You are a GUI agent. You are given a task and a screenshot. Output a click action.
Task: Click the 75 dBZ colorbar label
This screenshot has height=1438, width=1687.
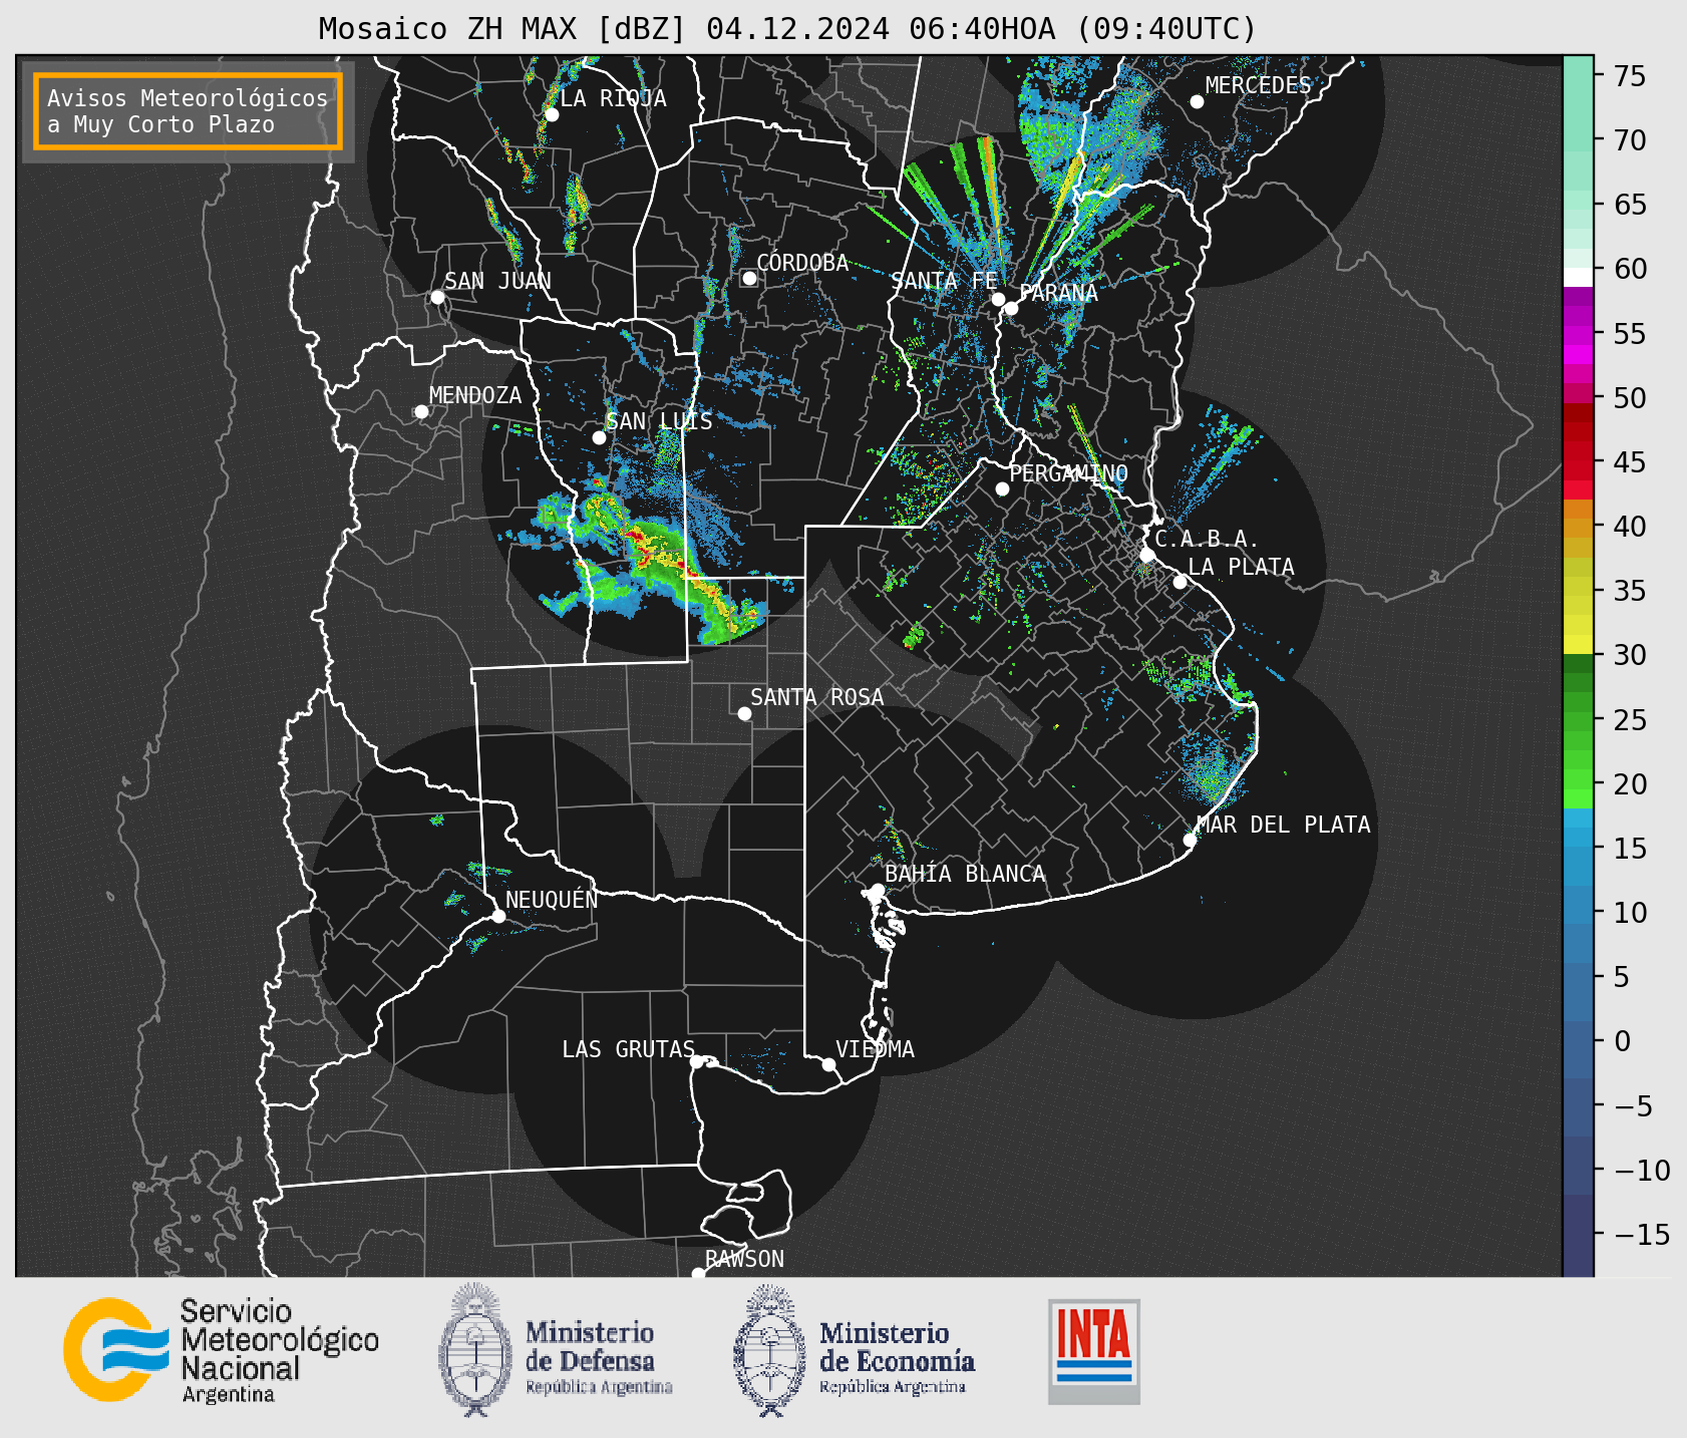(x=1630, y=76)
